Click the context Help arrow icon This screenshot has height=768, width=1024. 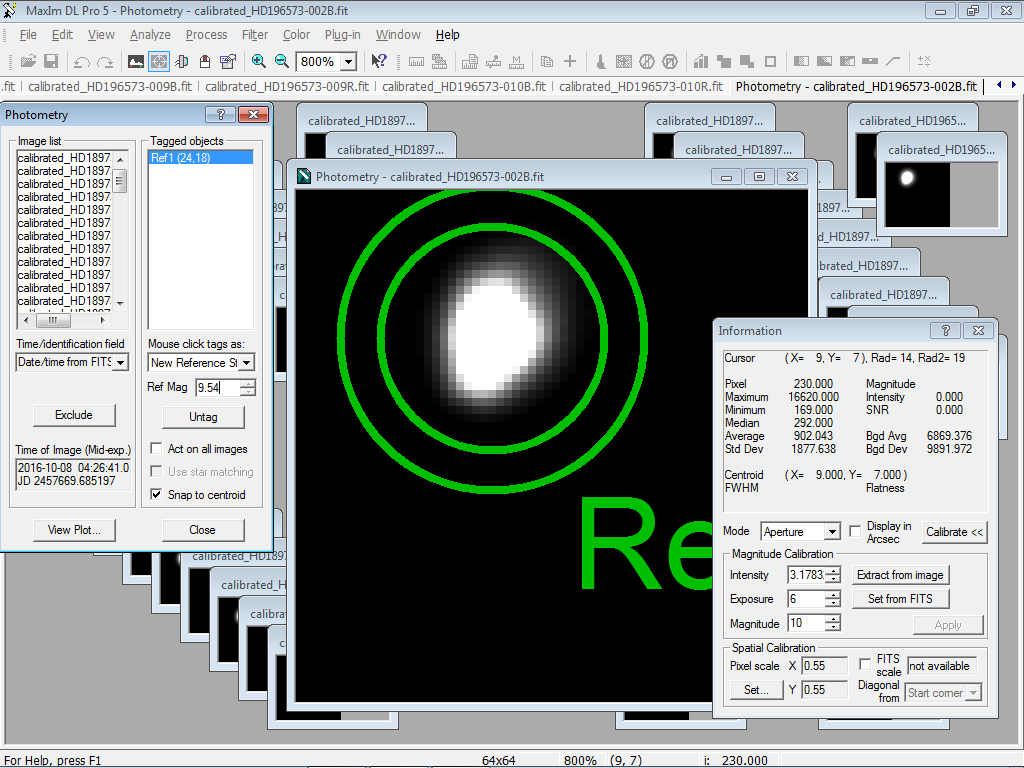point(379,61)
